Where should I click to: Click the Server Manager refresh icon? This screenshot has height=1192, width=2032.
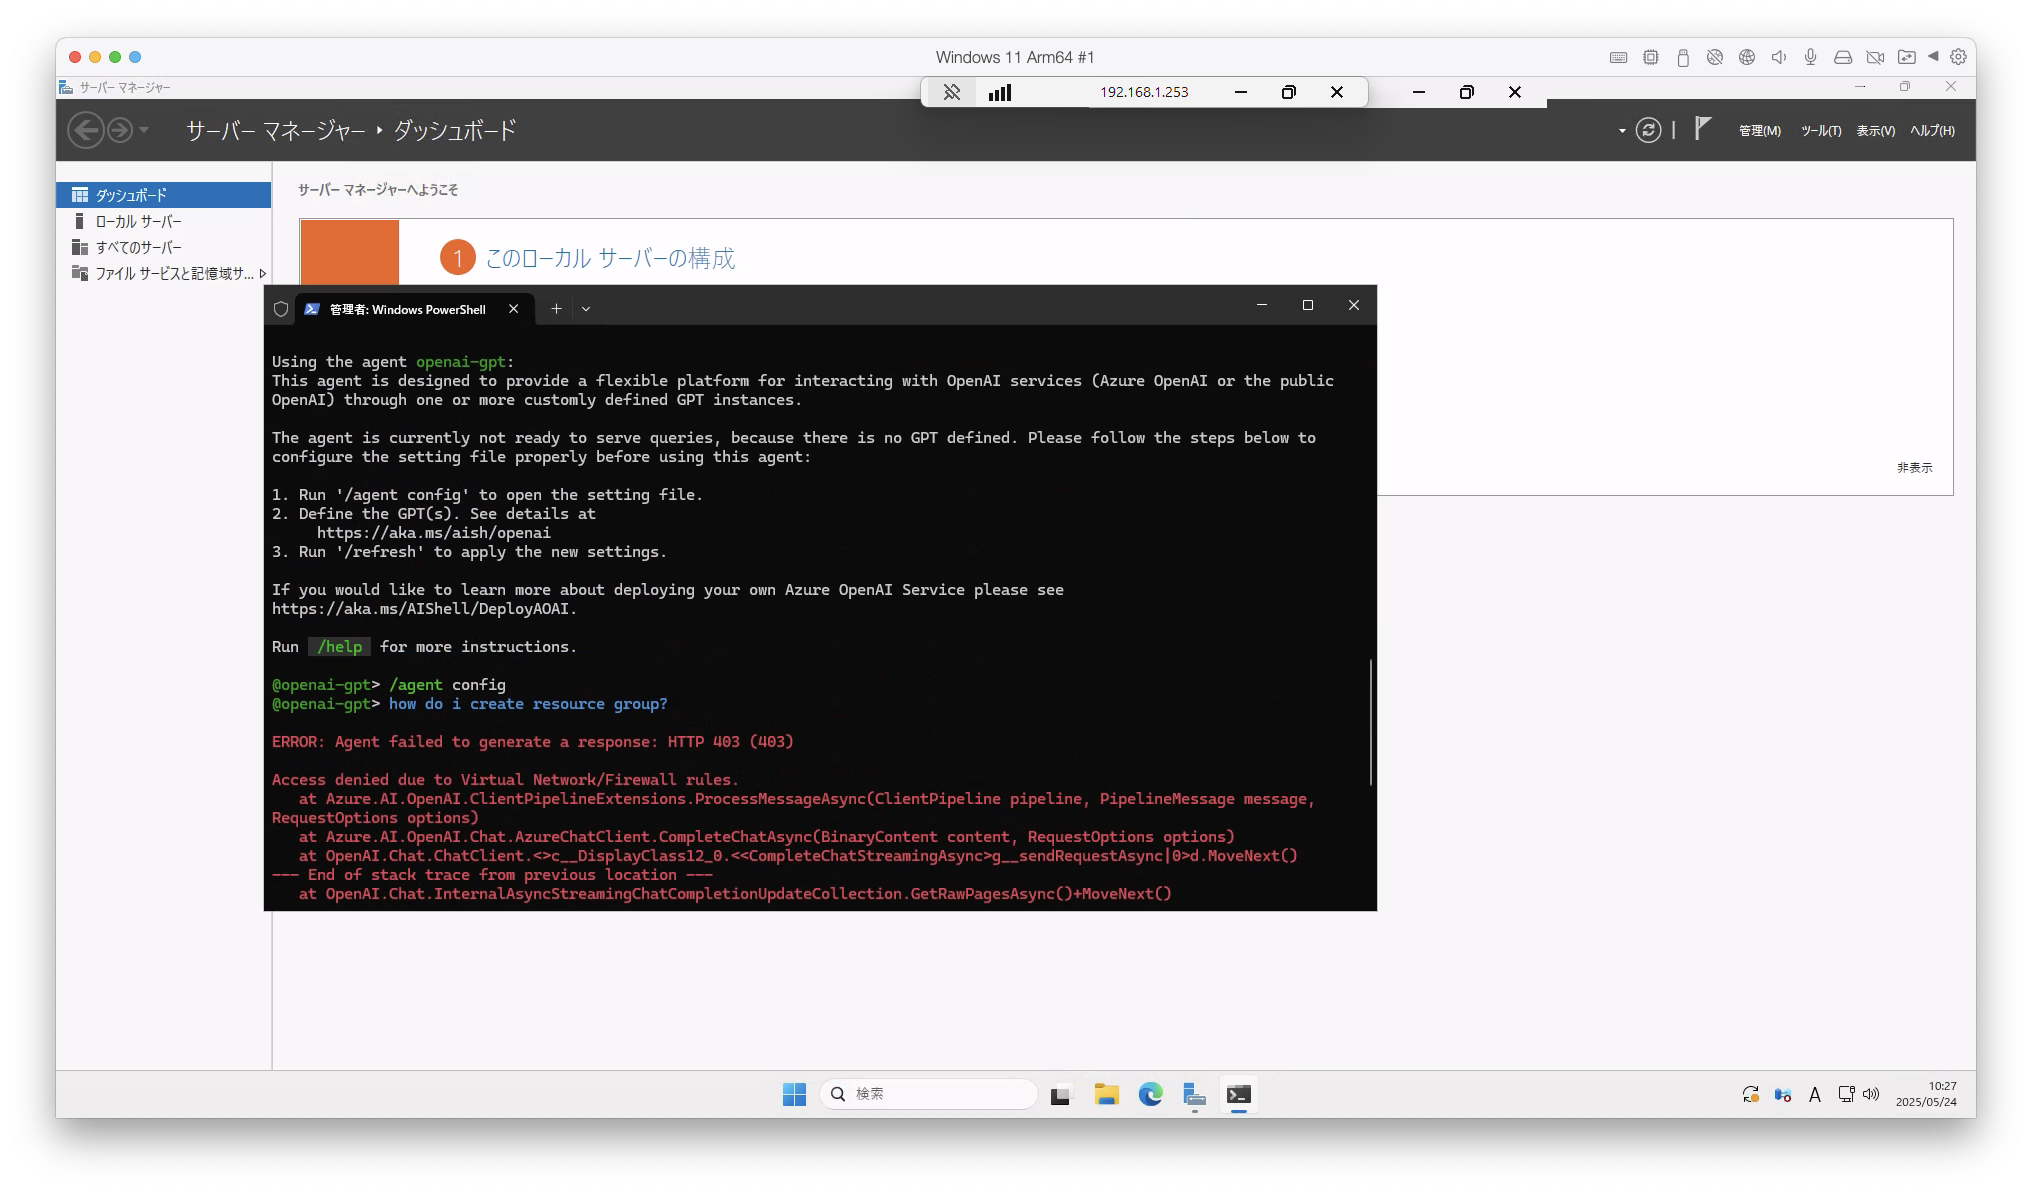(1648, 130)
